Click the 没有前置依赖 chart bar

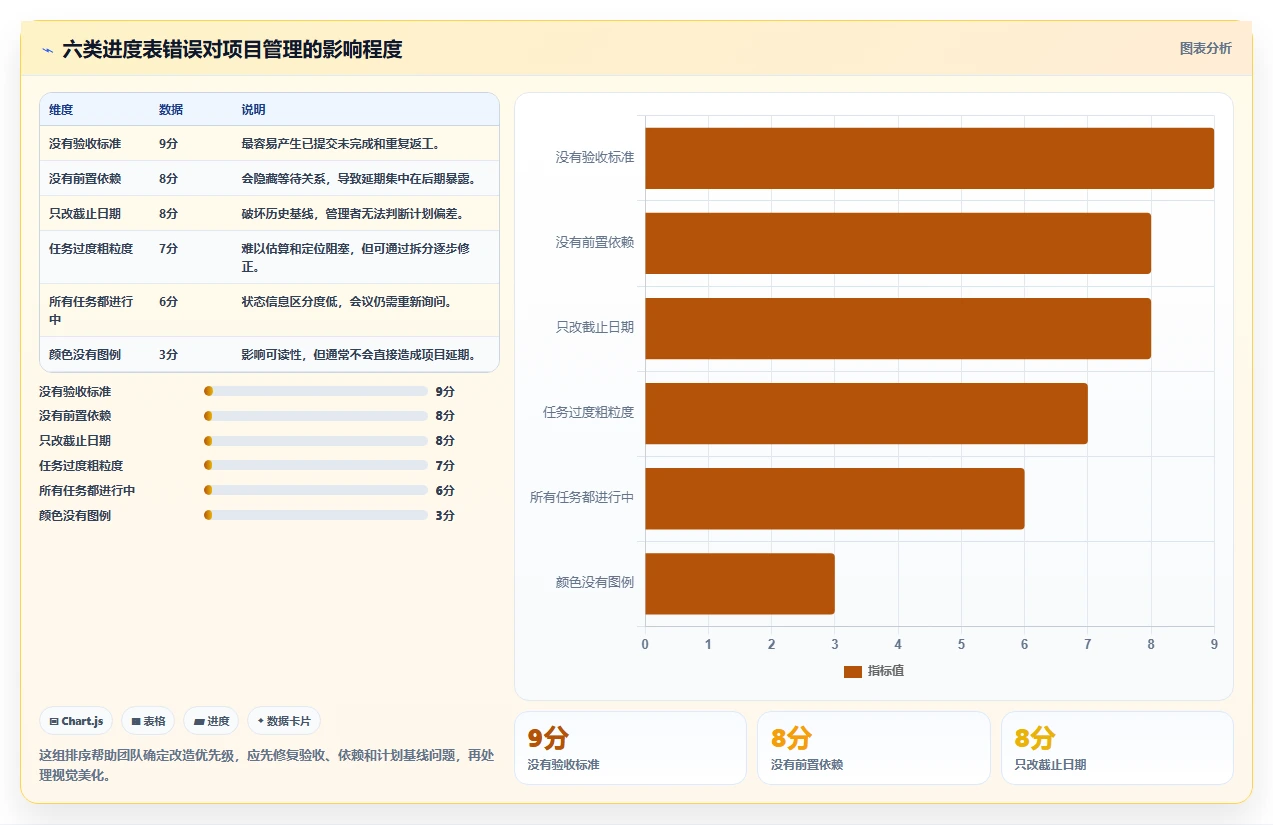pos(898,243)
